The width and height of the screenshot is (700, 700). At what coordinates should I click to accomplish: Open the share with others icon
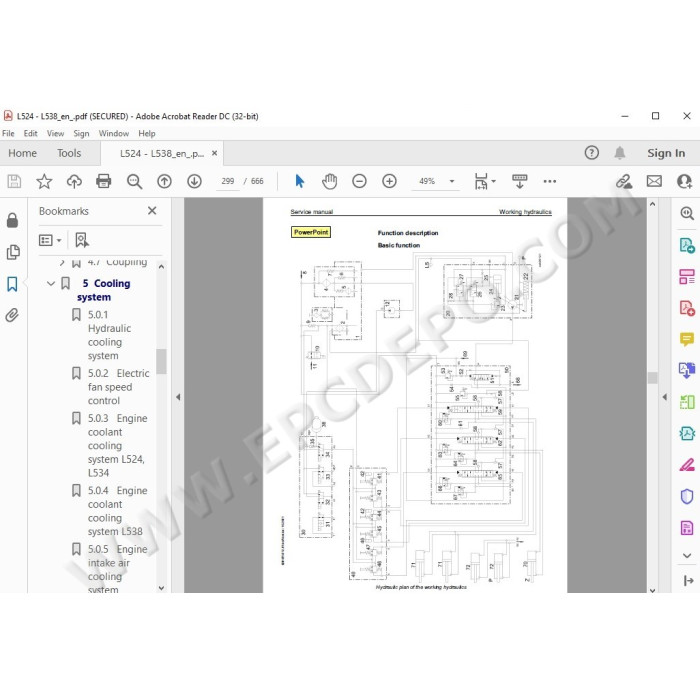684,181
